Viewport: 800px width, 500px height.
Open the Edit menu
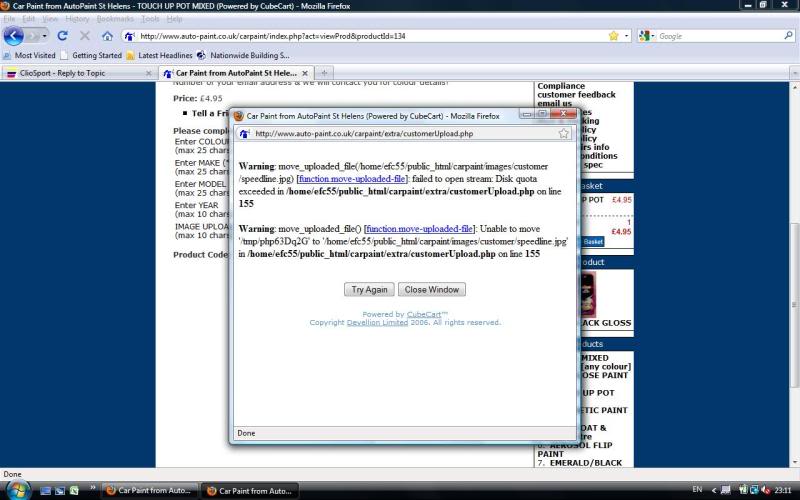tap(29, 19)
